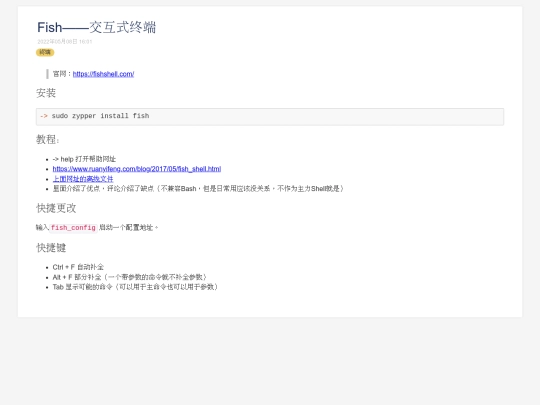Image resolution: width=540 pixels, height=405 pixels.
Task: Open the ruanyifeng.com fish_shell blog link
Action: pos(137,169)
